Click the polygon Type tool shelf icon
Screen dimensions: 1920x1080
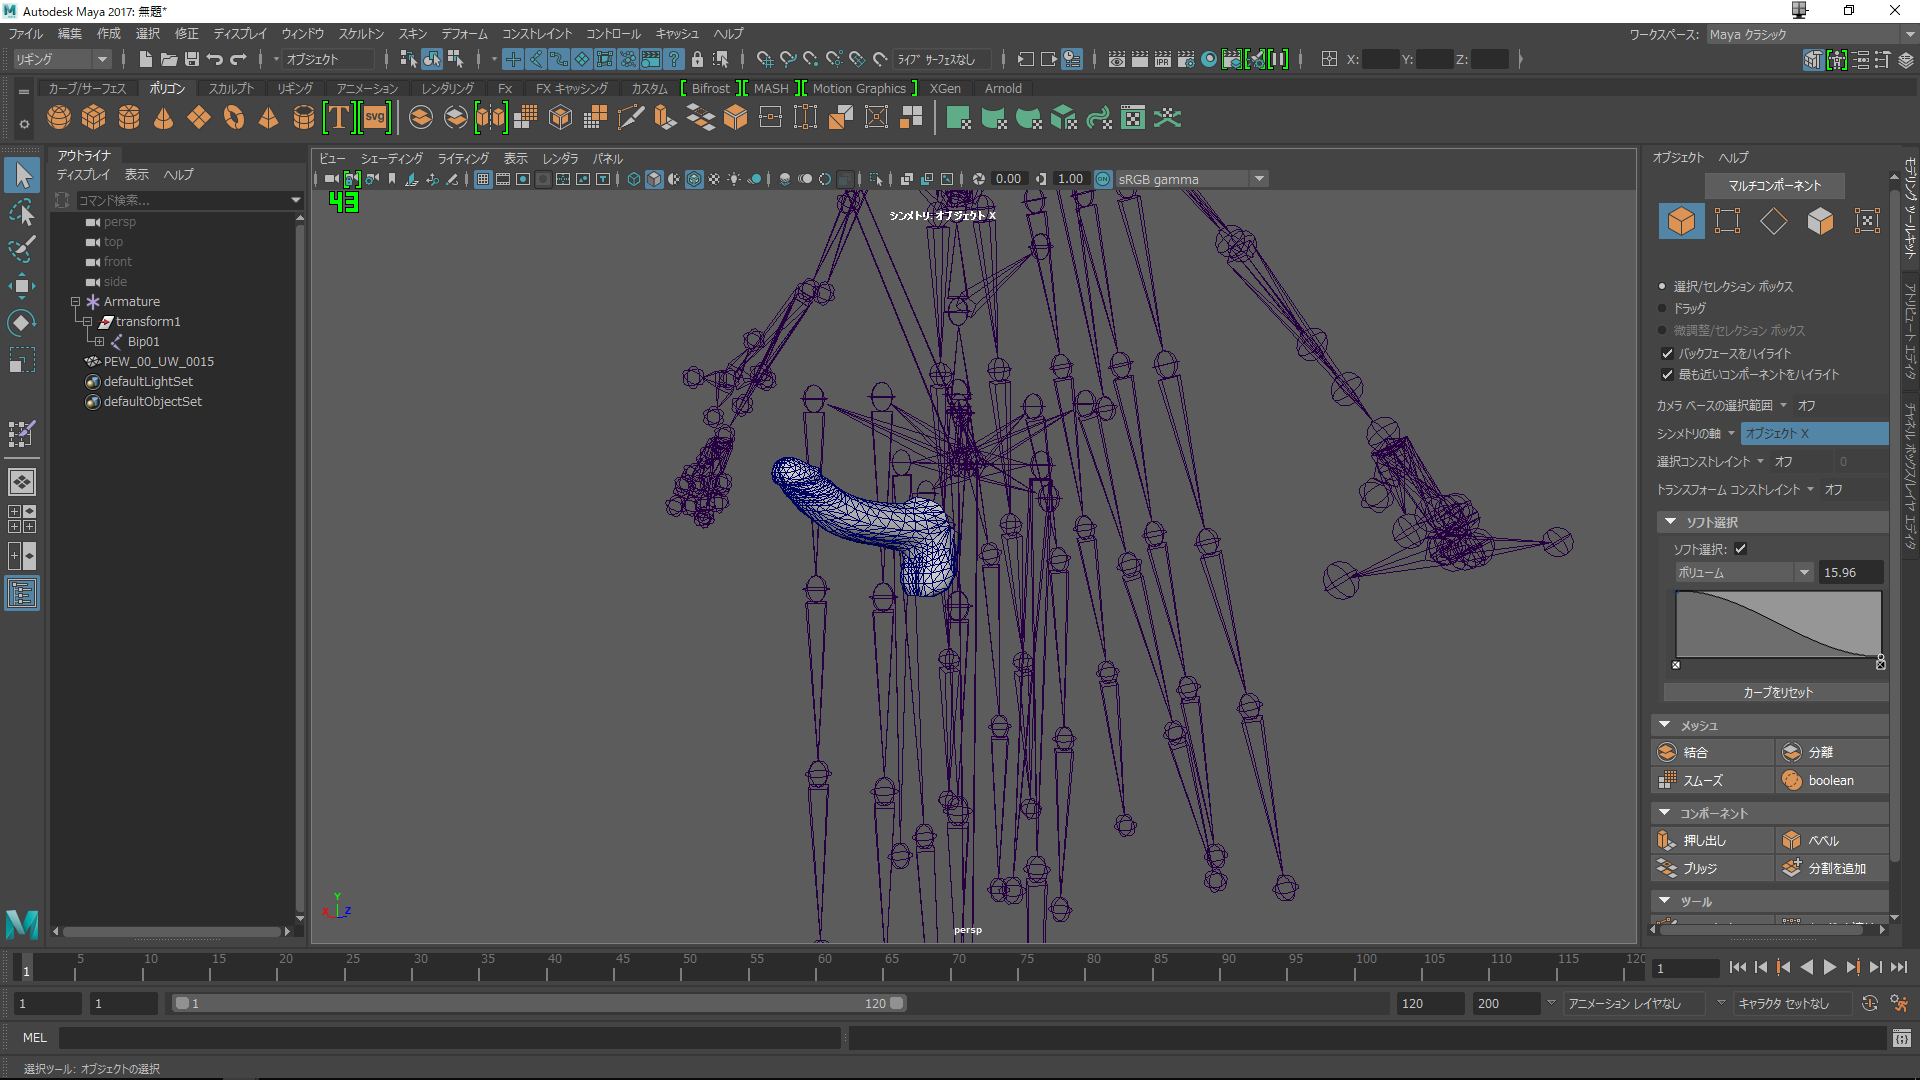339,118
